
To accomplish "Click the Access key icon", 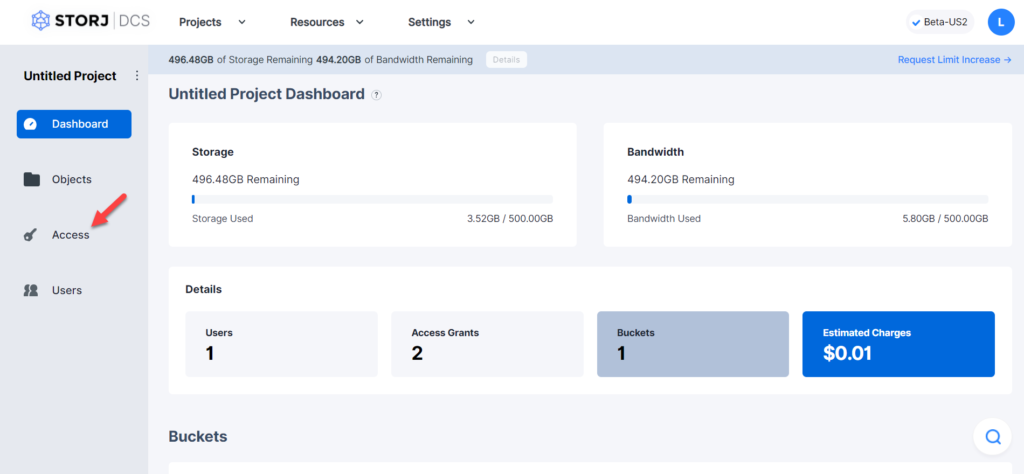I will (30, 235).
